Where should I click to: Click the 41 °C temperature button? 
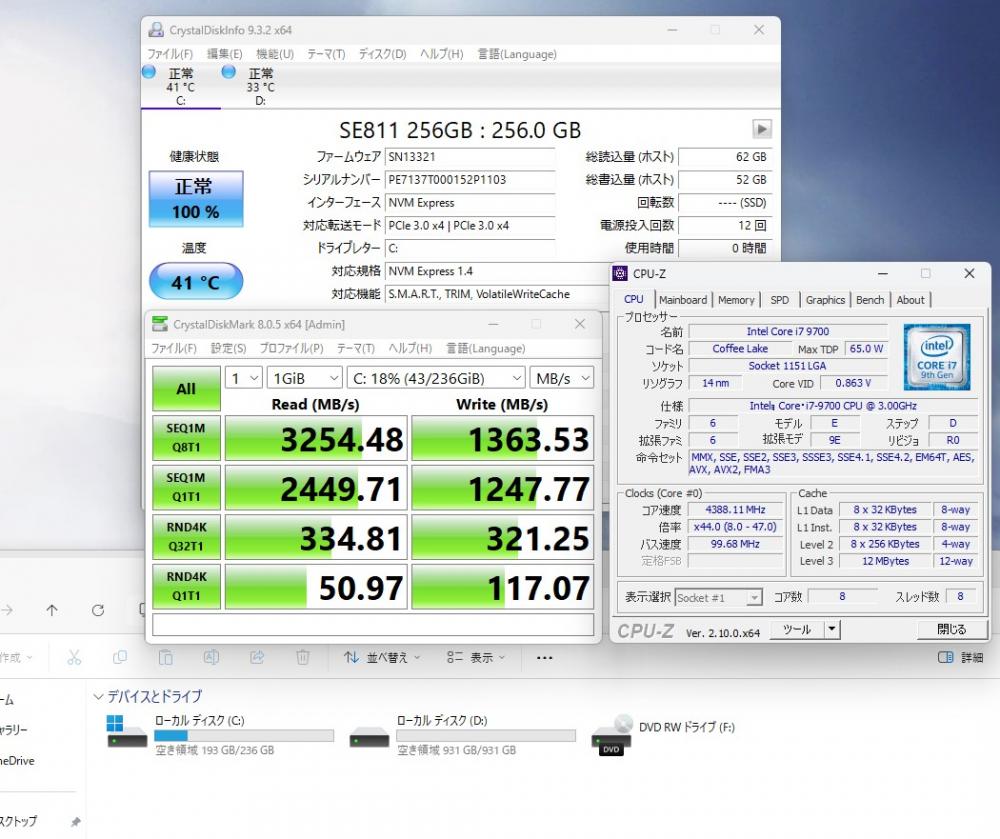(x=196, y=281)
